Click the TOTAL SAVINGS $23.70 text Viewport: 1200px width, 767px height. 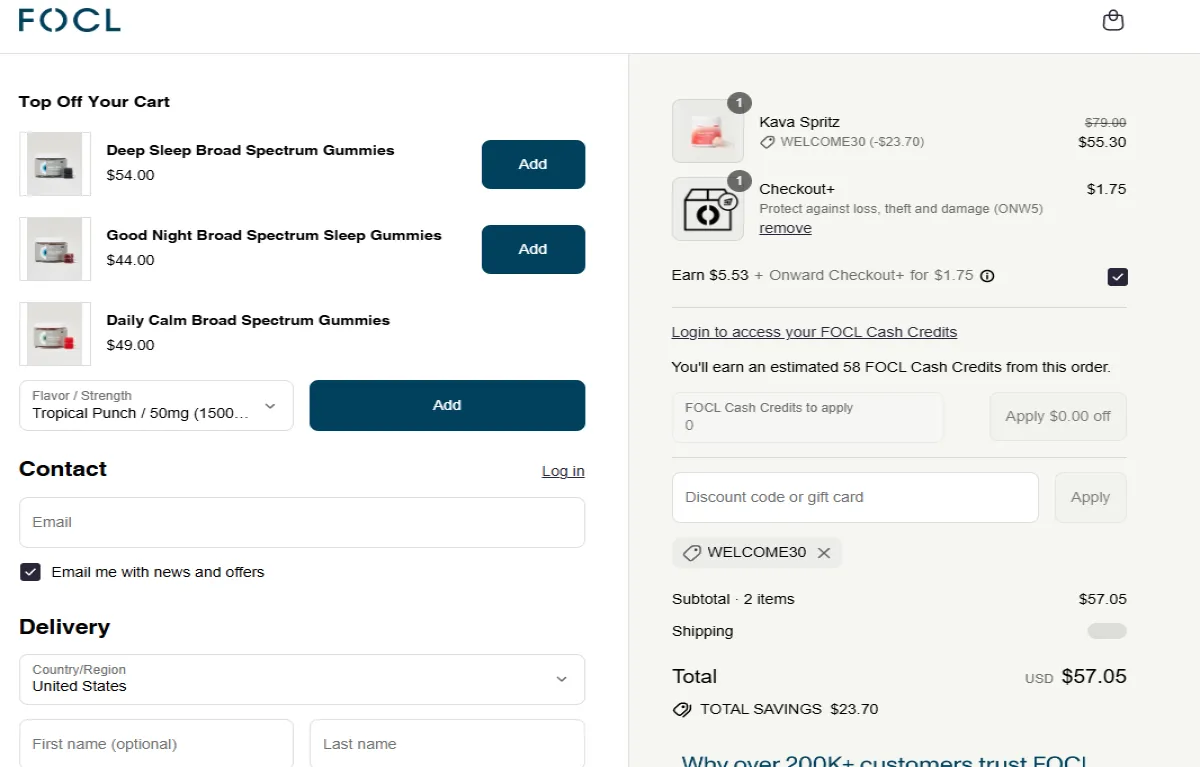click(789, 709)
